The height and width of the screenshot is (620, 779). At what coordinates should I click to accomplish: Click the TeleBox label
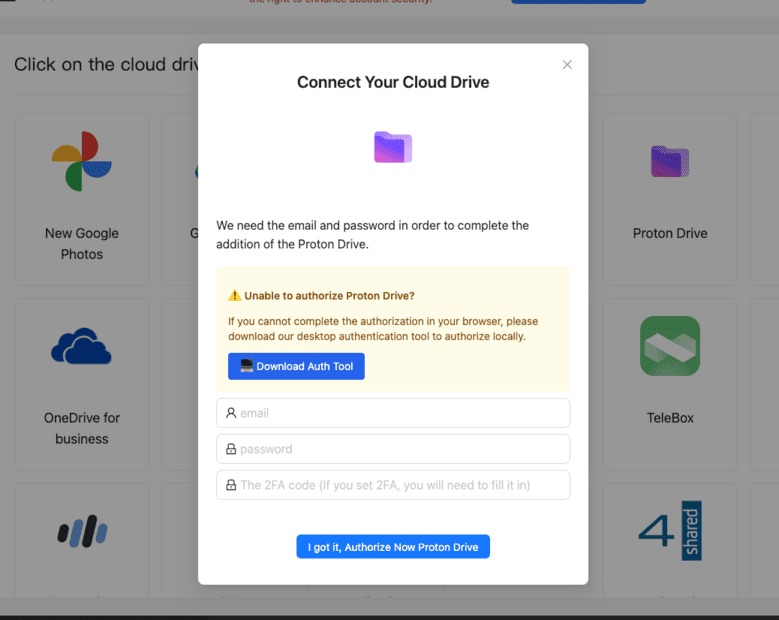[670, 418]
